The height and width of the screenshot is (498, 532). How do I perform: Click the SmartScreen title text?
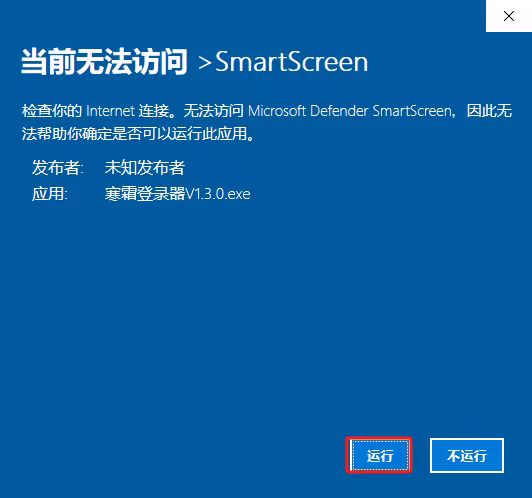[292, 62]
